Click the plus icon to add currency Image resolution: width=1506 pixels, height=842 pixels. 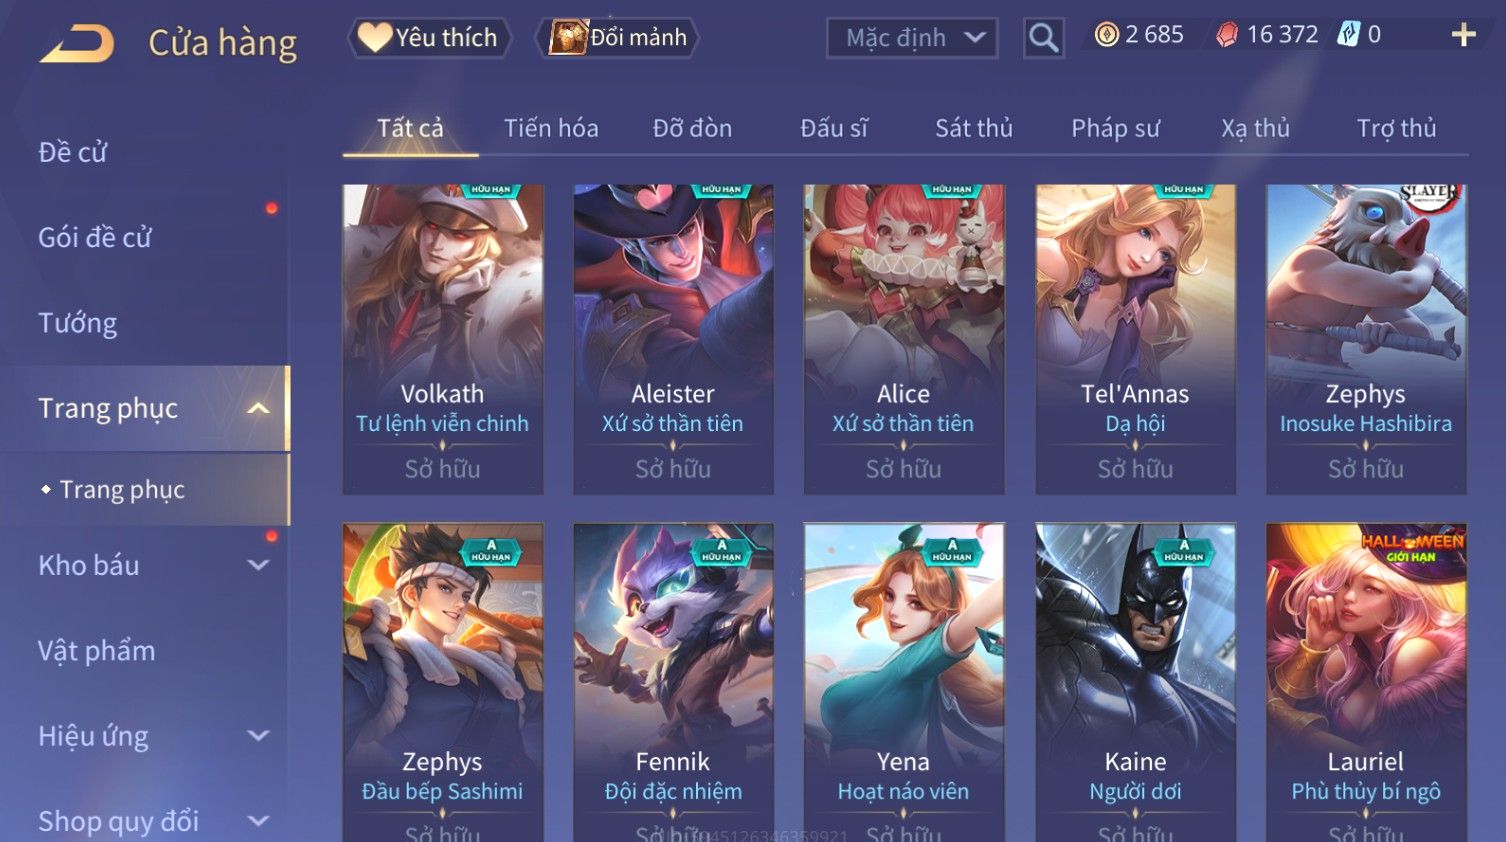(1463, 35)
